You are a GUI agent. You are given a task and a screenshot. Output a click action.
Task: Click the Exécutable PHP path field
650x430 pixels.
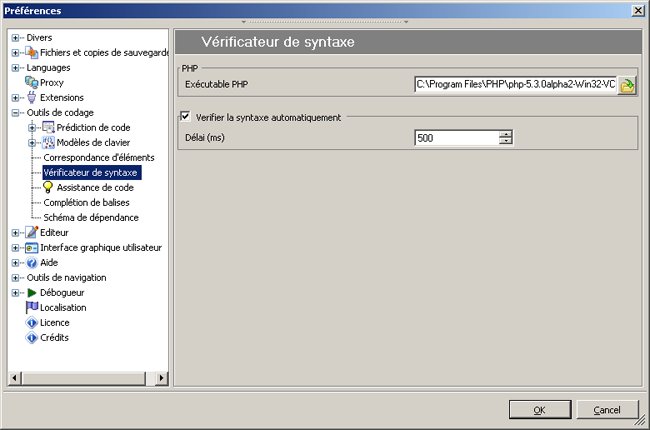[514, 86]
